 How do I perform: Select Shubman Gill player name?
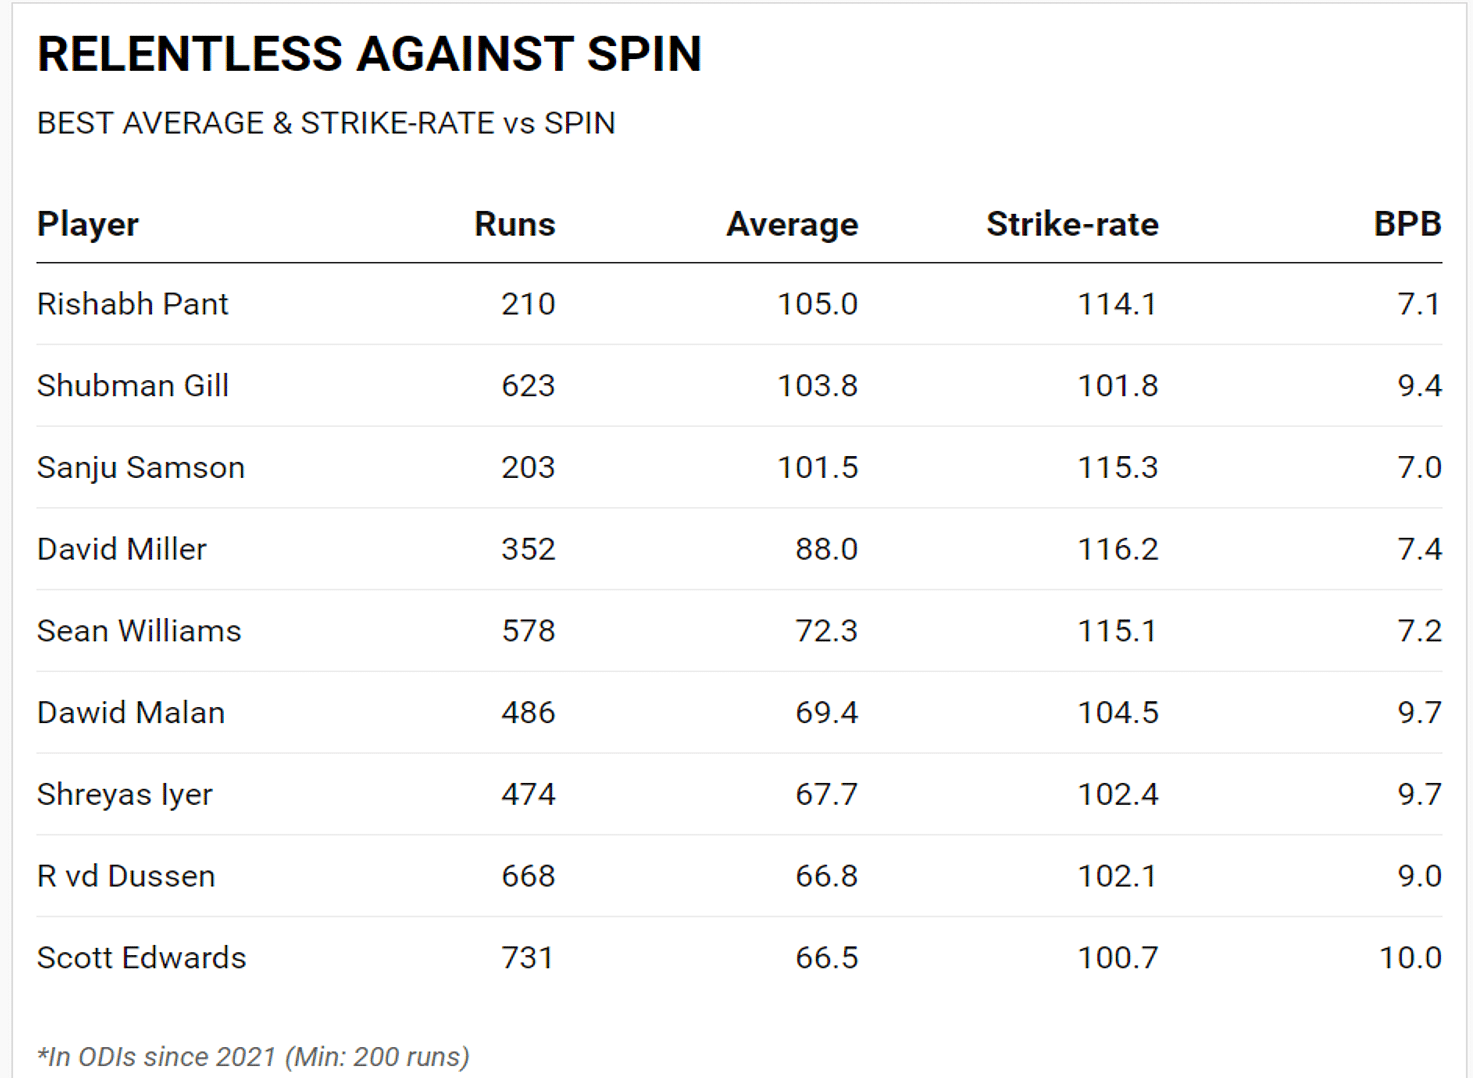click(x=132, y=386)
